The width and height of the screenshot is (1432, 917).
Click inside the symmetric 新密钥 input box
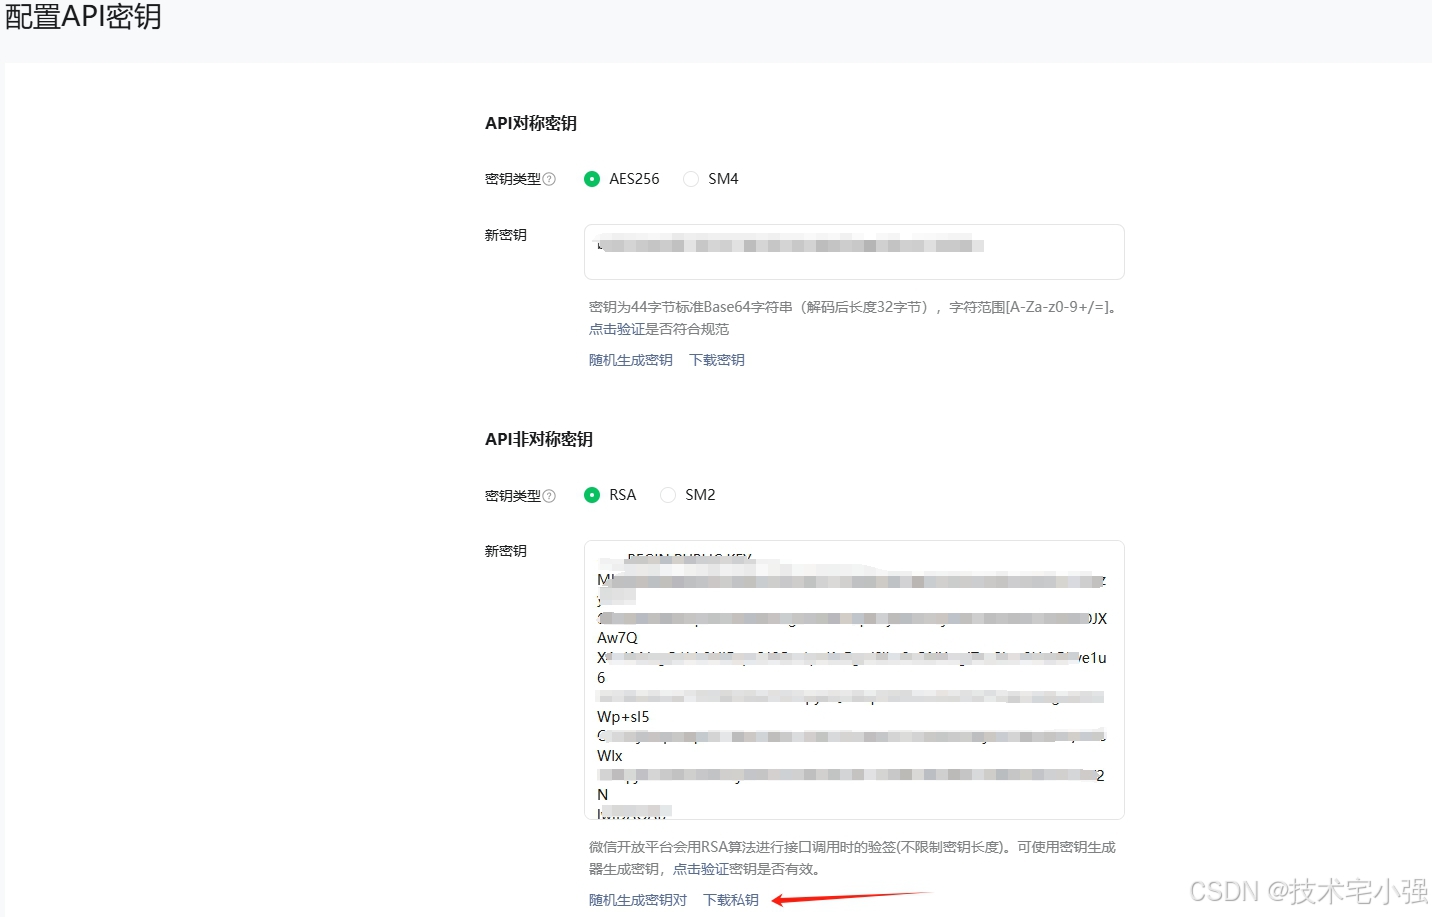(853, 251)
